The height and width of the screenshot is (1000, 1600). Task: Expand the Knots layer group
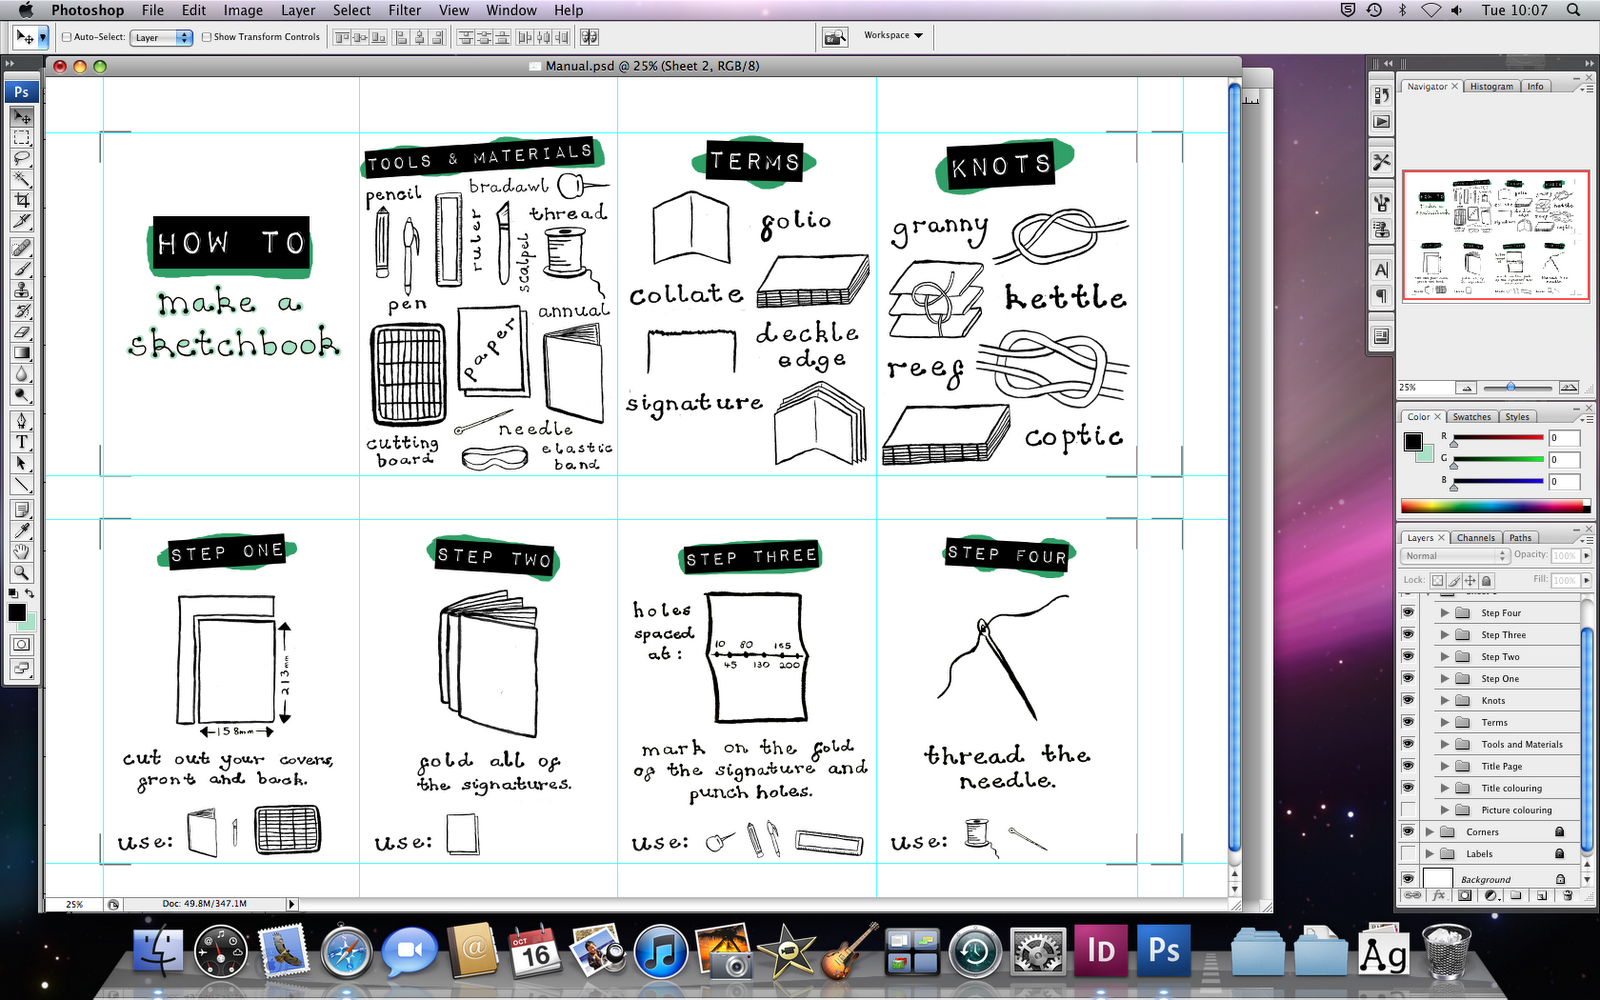(1445, 700)
